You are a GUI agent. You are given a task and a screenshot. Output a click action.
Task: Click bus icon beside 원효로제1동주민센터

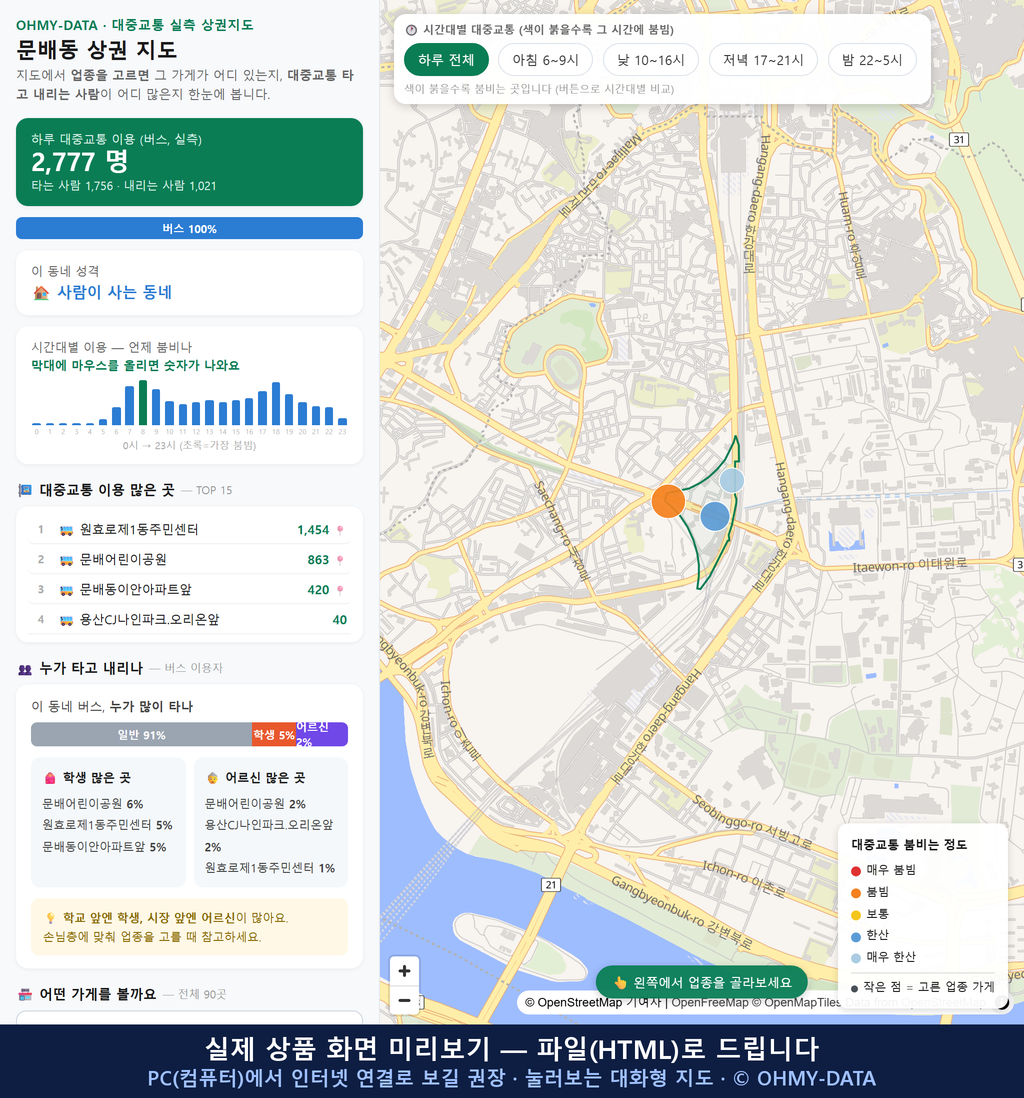[x=67, y=530]
